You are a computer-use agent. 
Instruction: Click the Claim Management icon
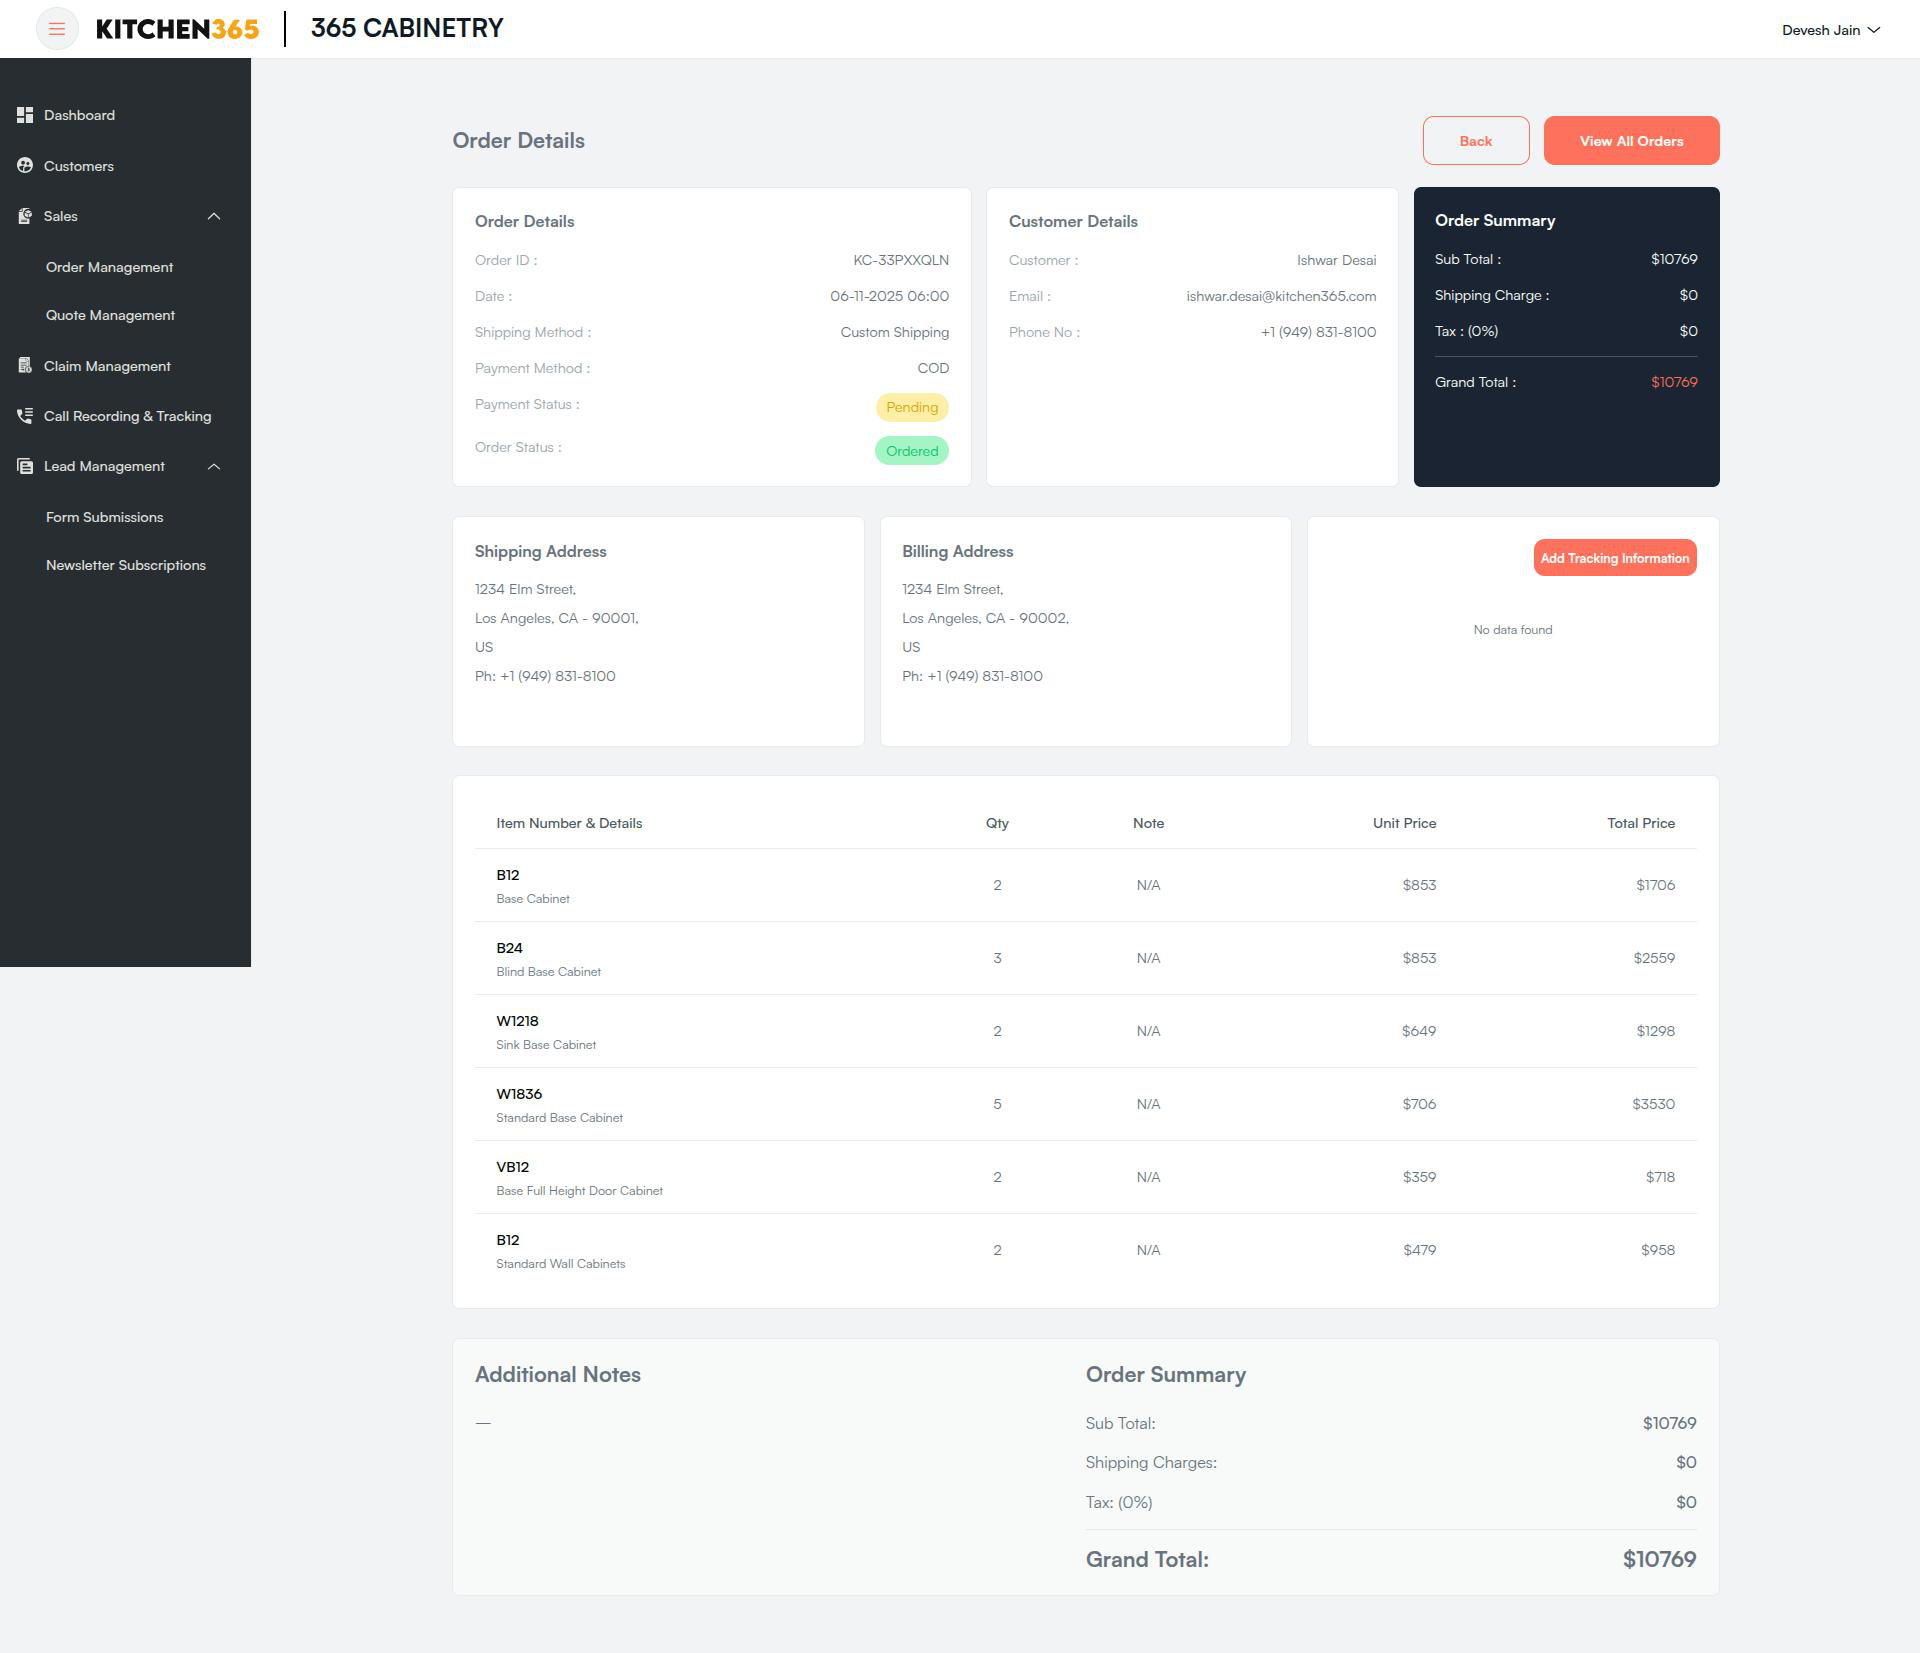pyautogui.click(x=25, y=366)
